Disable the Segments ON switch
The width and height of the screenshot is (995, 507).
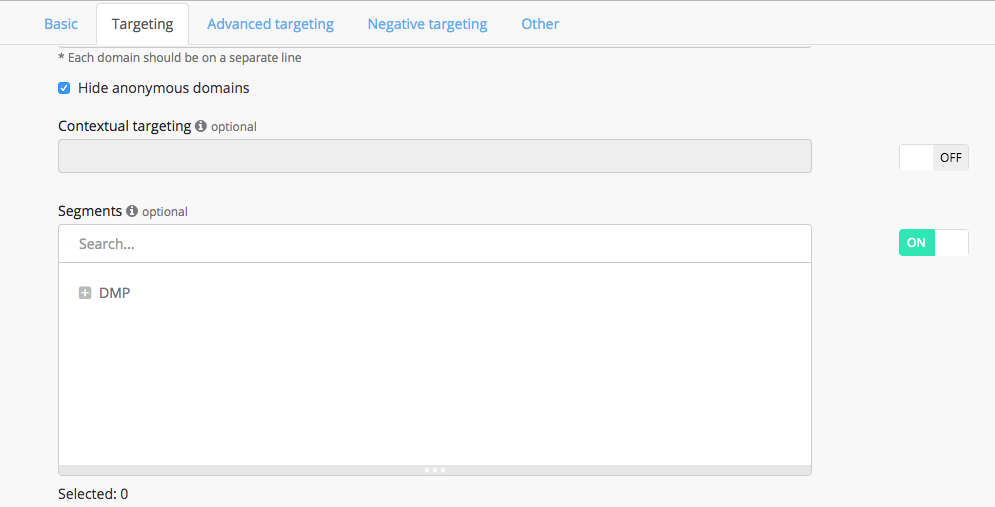pyautogui.click(x=933, y=243)
